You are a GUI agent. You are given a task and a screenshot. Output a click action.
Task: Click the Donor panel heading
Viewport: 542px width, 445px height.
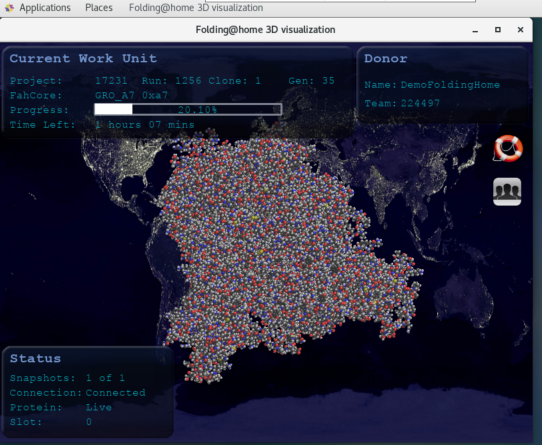click(x=385, y=58)
